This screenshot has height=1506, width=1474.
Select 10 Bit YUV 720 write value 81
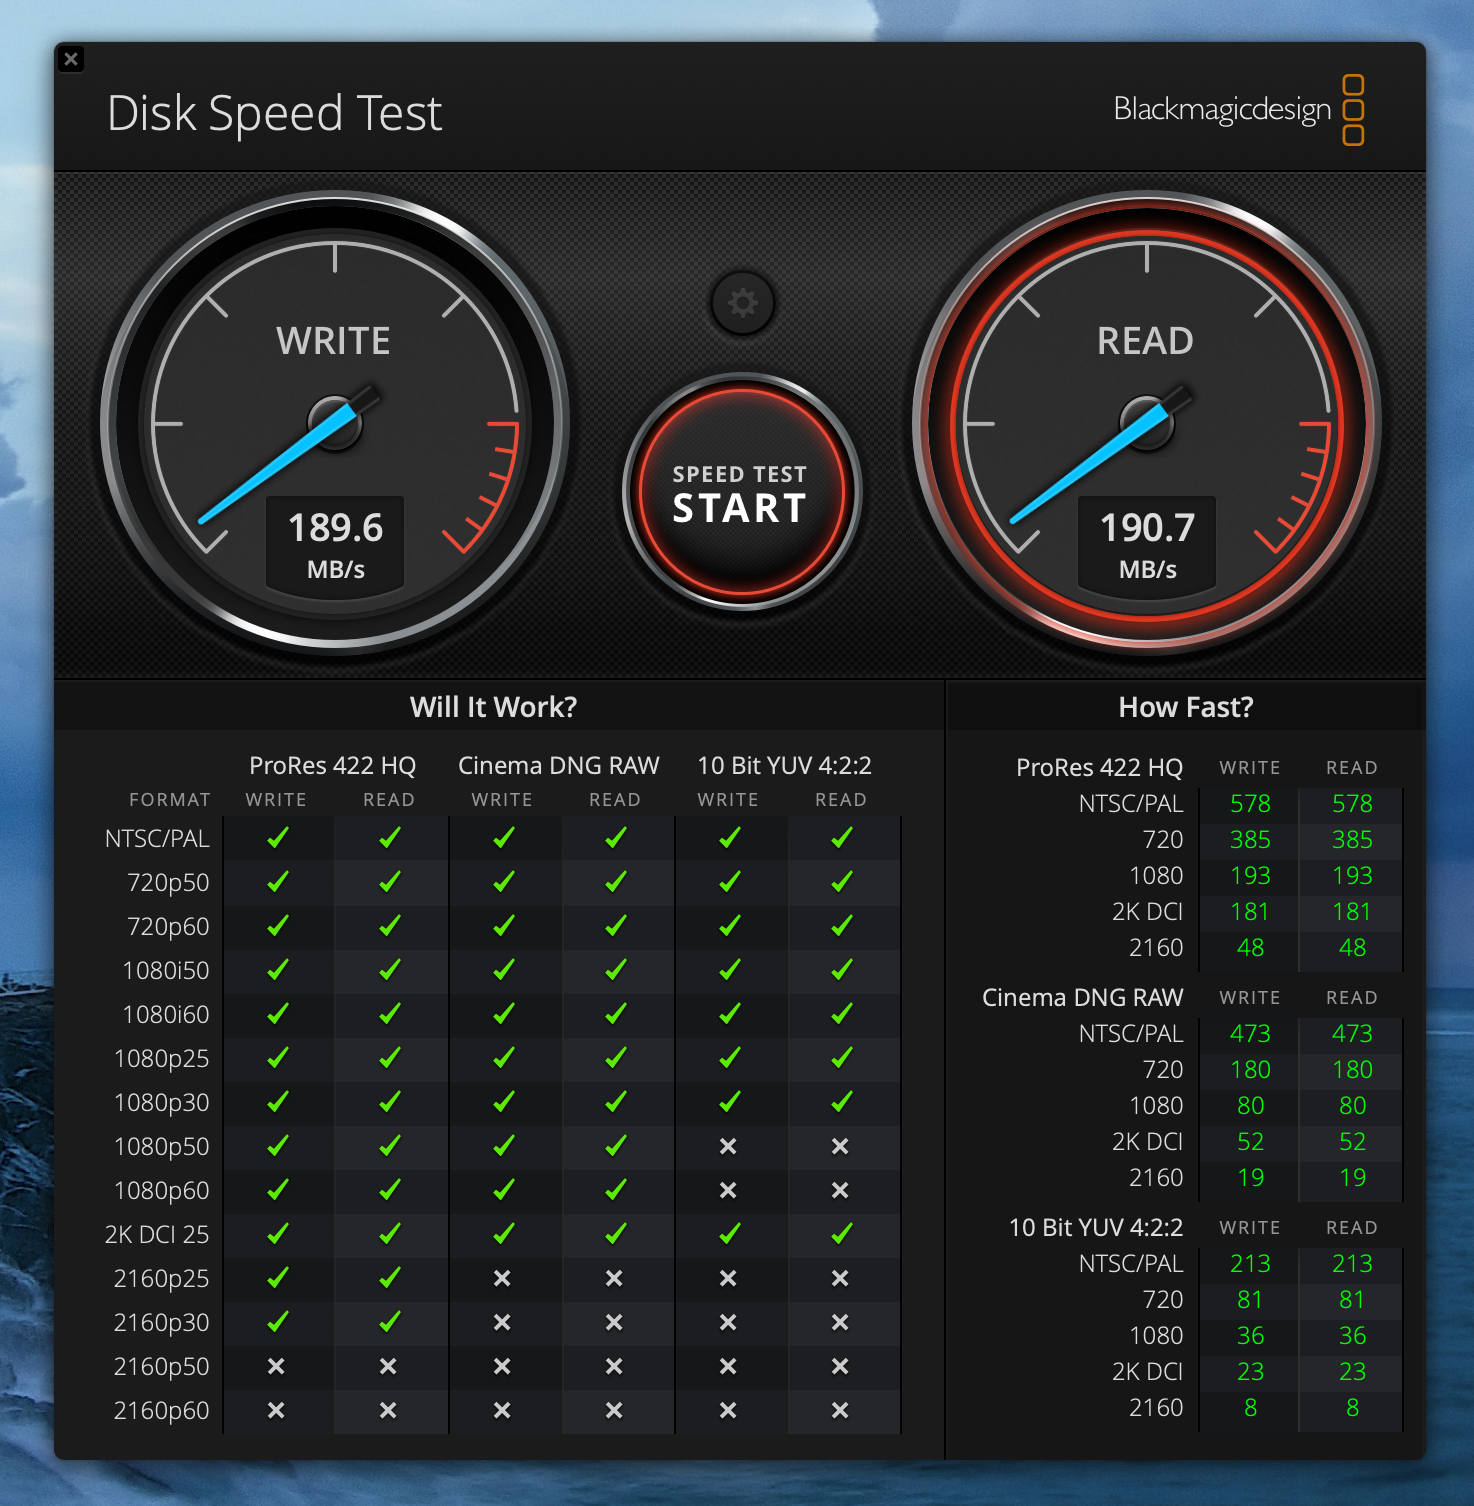pos(1250,1299)
